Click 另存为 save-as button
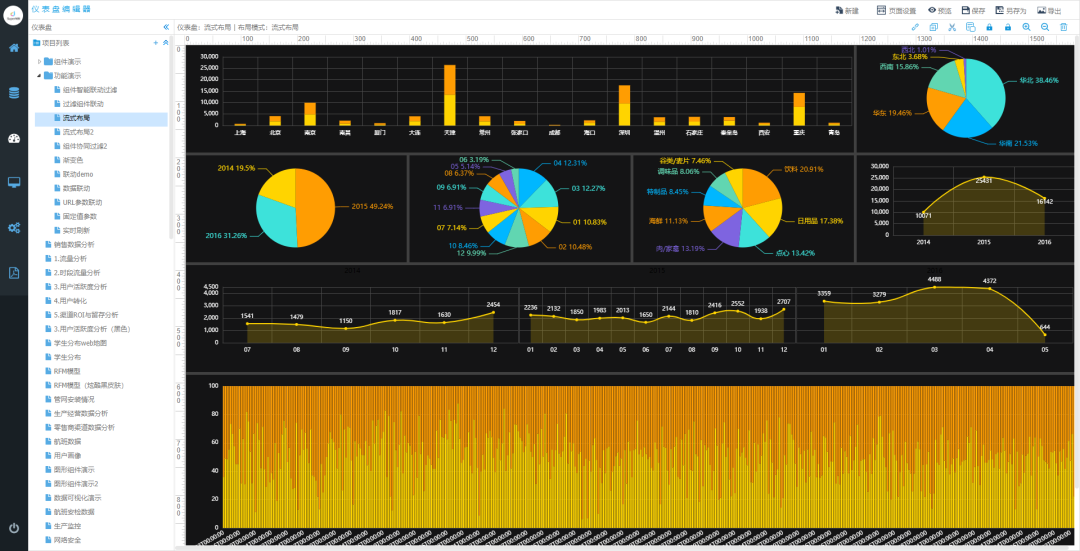 (x=1010, y=10)
